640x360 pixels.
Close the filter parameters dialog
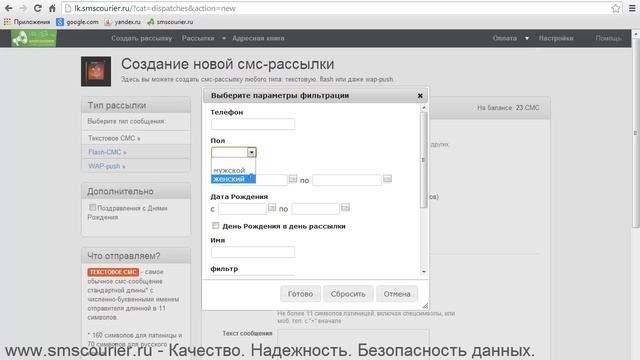[420, 96]
